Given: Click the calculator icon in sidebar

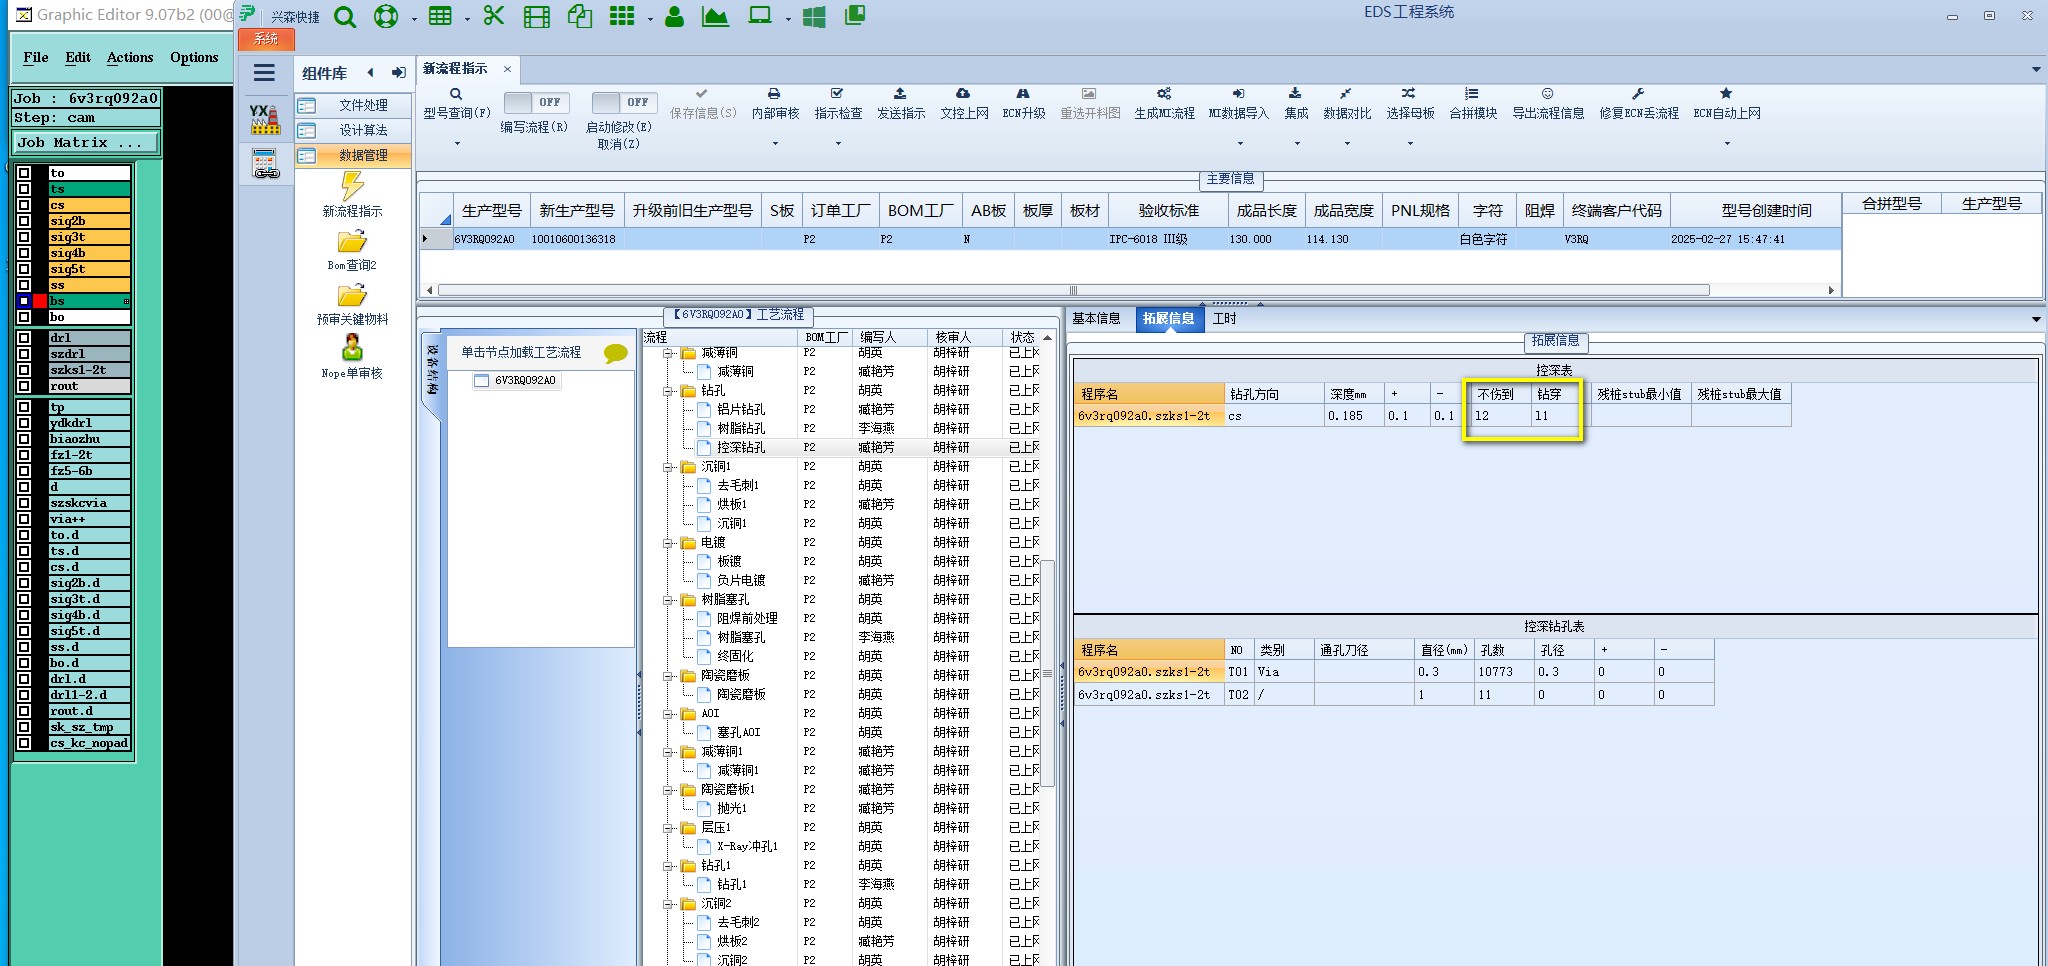Looking at the screenshot, I should (265, 163).
